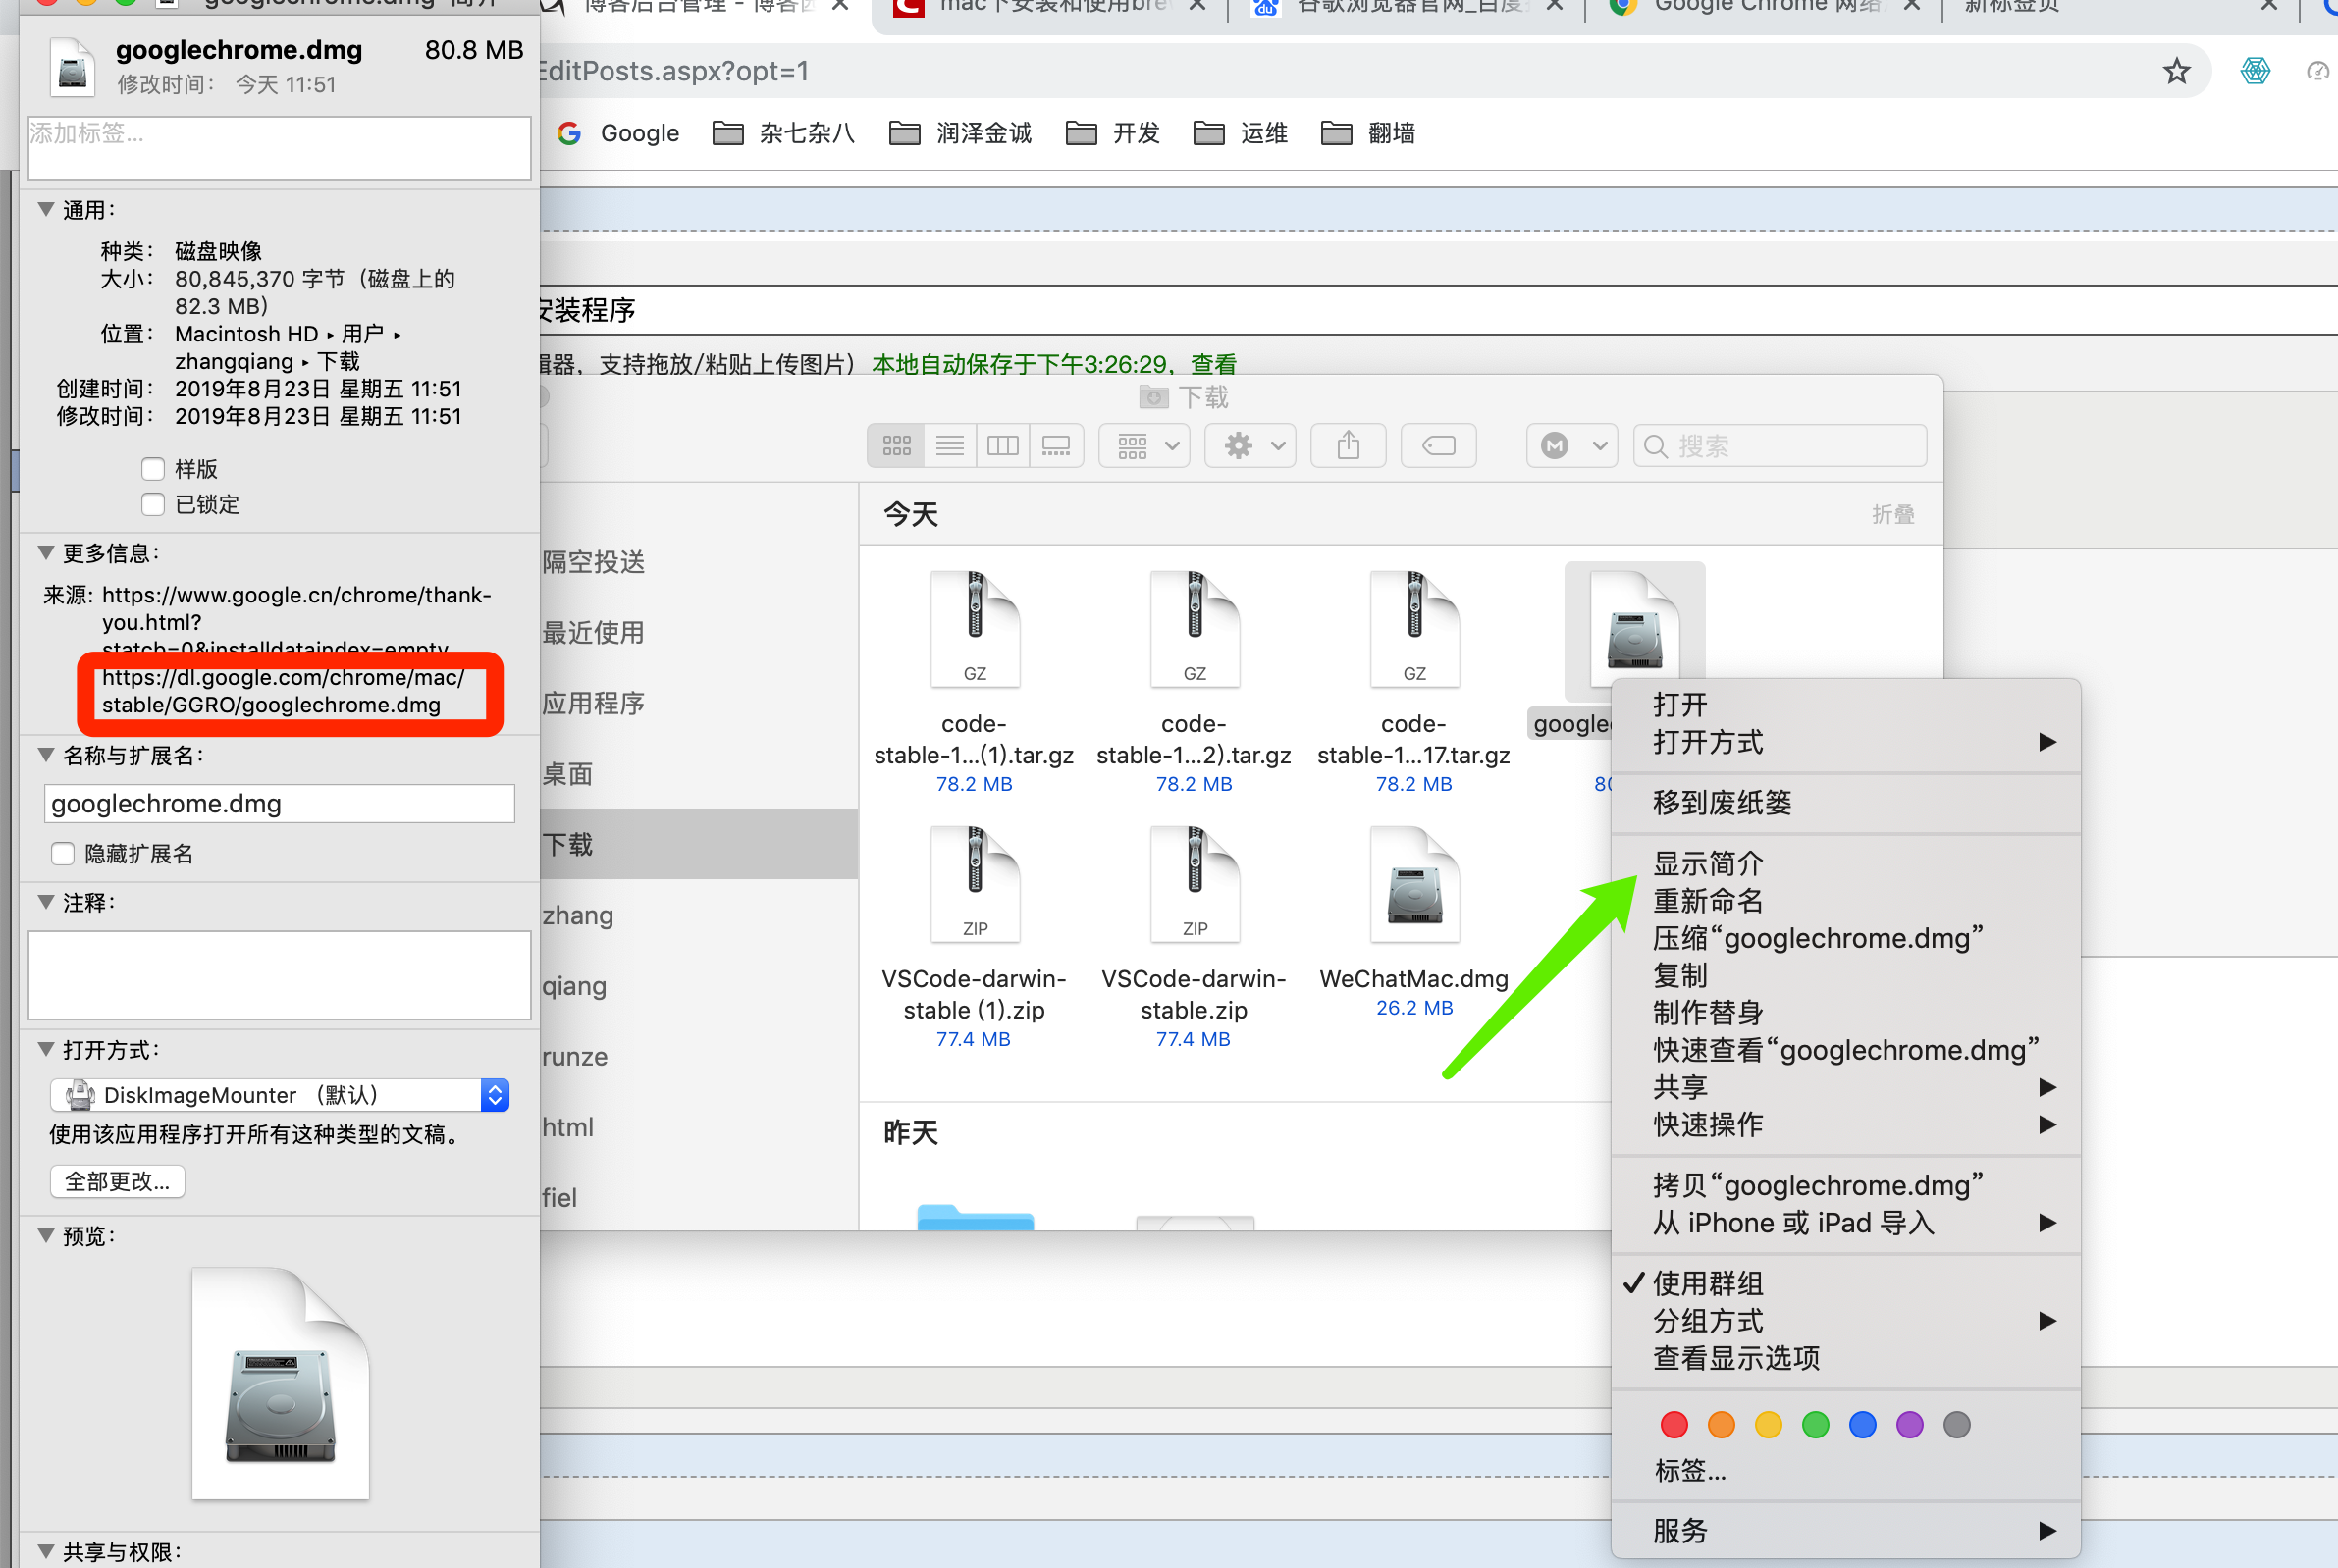2338x1568 pixels.
Task: Click the teal browser extension icon
Action: 2255,71
